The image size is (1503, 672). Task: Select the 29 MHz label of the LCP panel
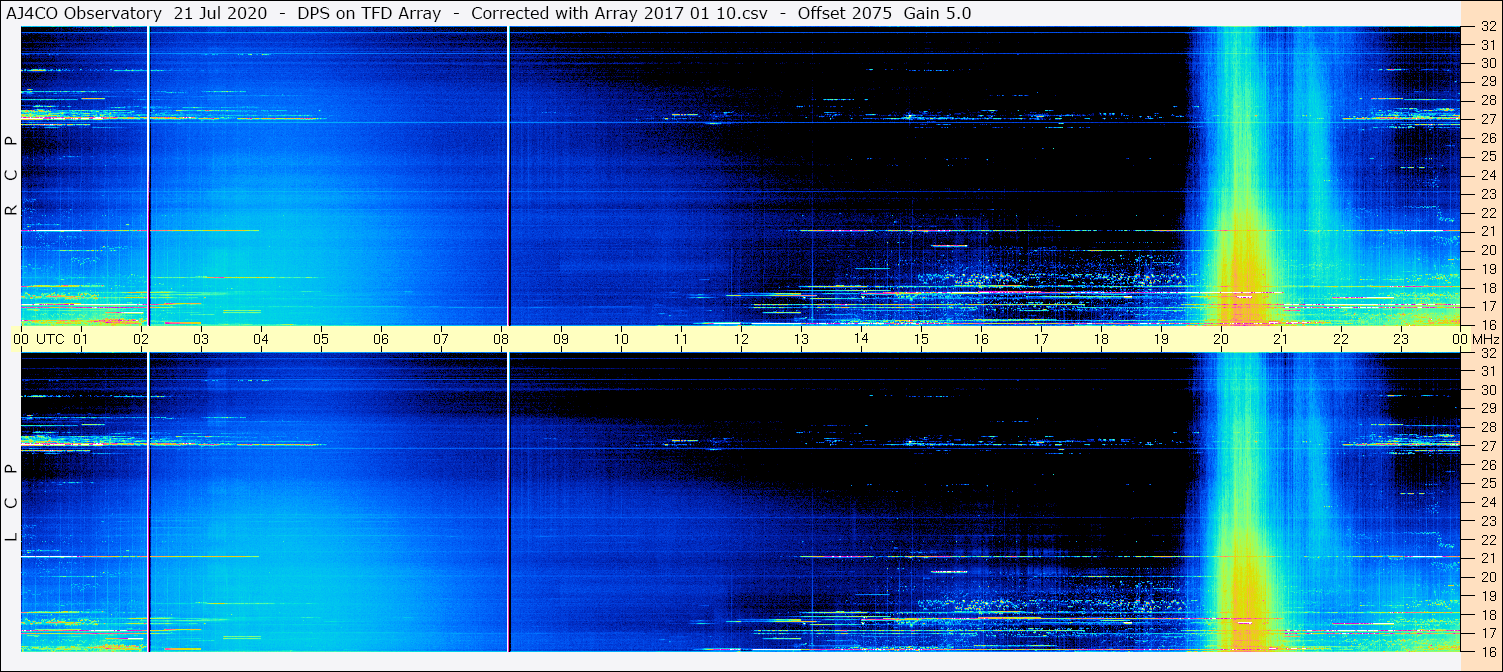pos(1487,409)
